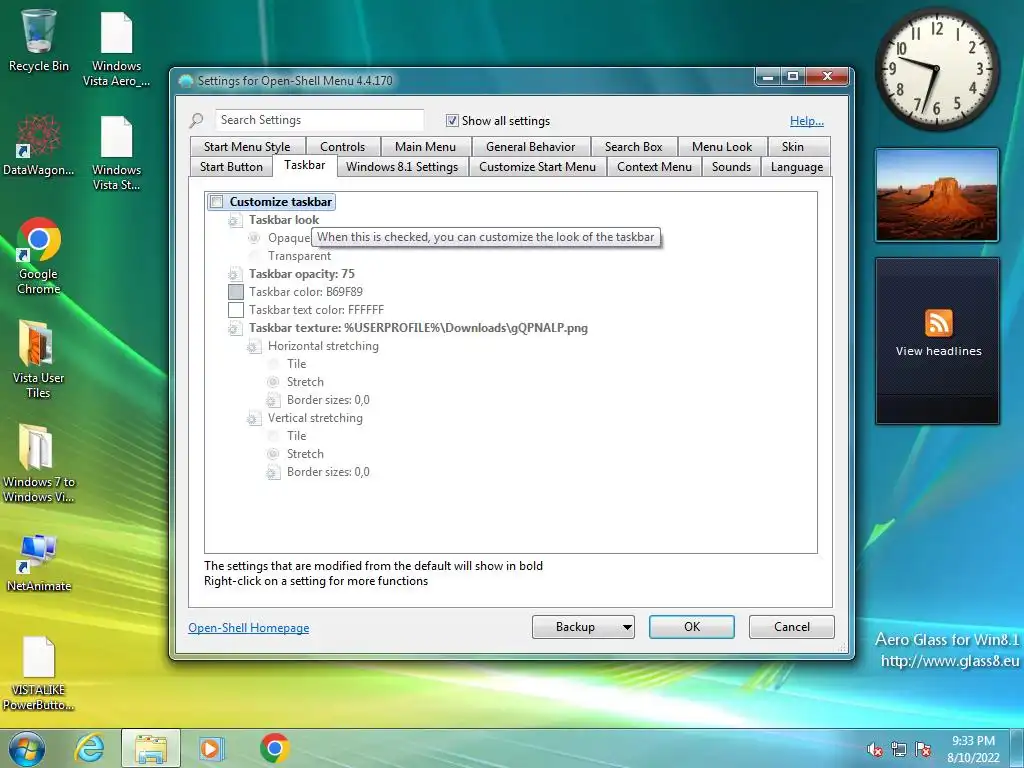Open the Backup button dropdown arrow

tap(626, 627)
